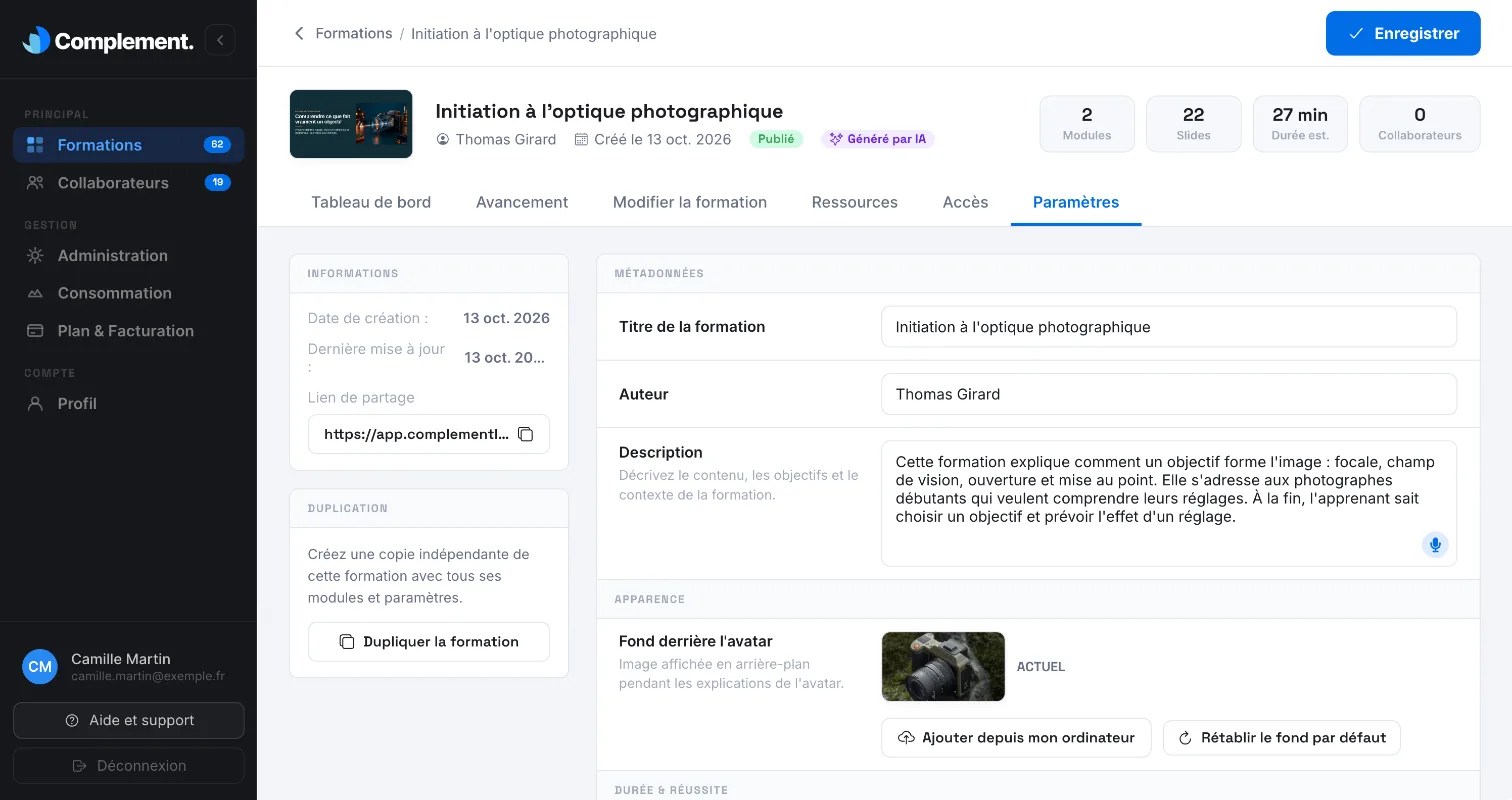This screenshot has width=1512, height=800.
Task: Click the 22 Slides stat card
Action: (1194, 124)
